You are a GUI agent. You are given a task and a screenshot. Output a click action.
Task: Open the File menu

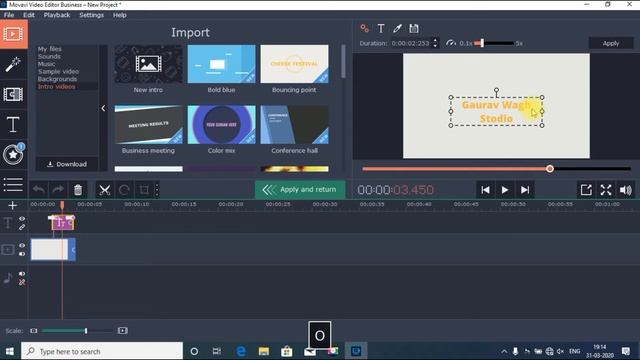click(9, 15)
